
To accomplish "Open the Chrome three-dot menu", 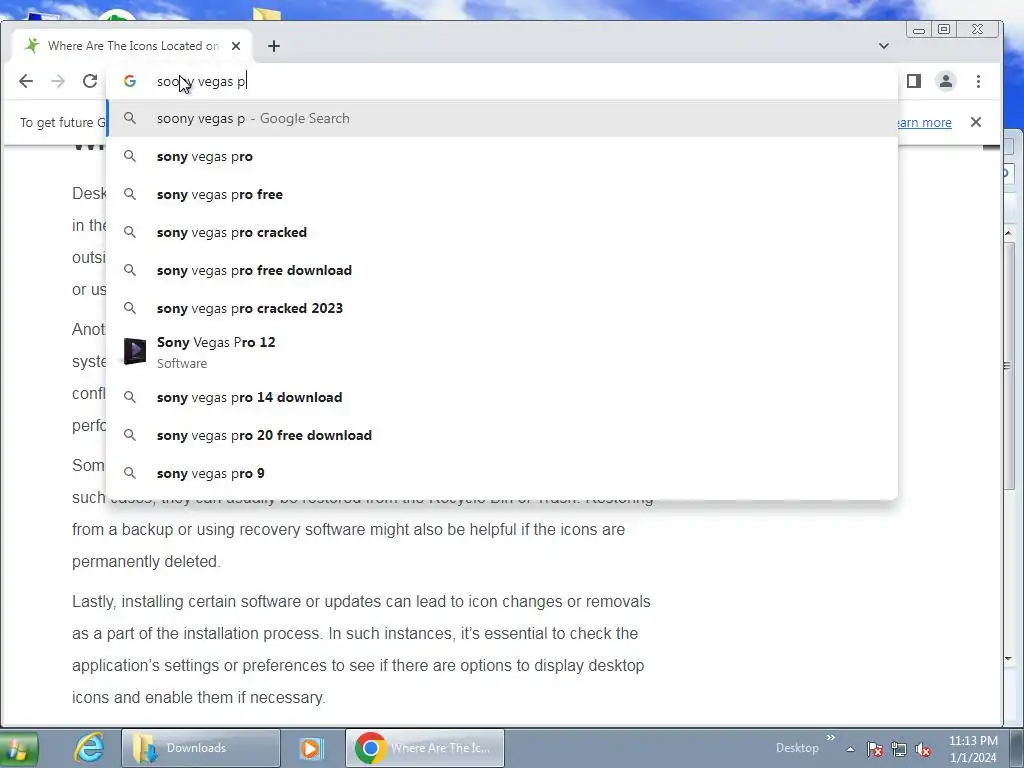I will [978, 81].
